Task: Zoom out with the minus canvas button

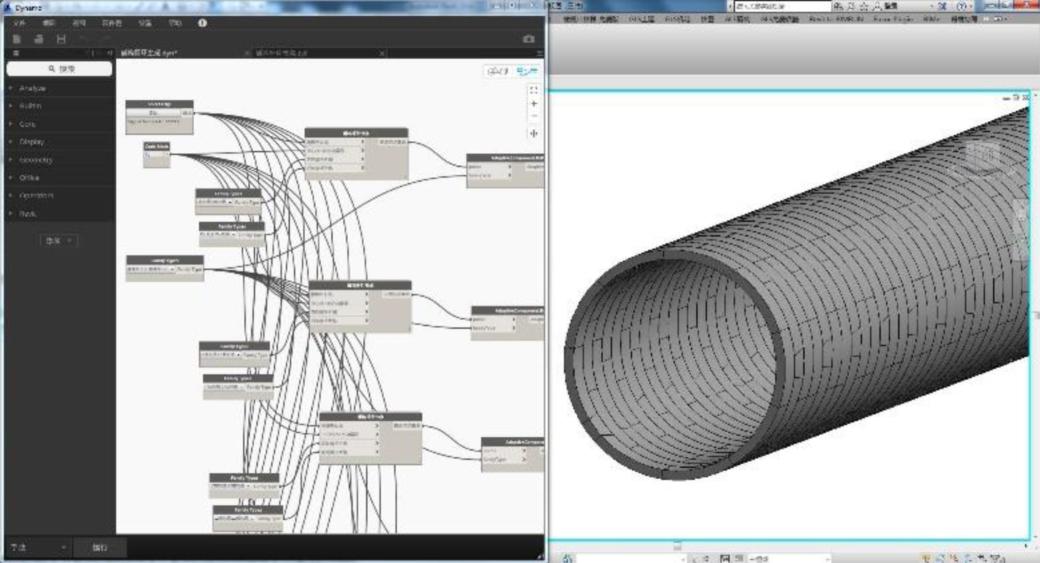Action: click(533, 117)
